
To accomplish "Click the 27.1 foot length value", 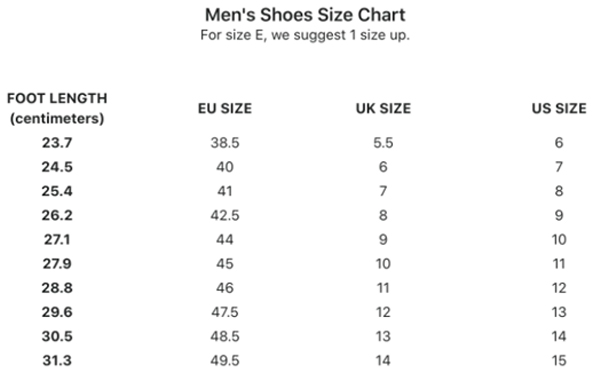I will pyautogui.click(x=57, y=240).
